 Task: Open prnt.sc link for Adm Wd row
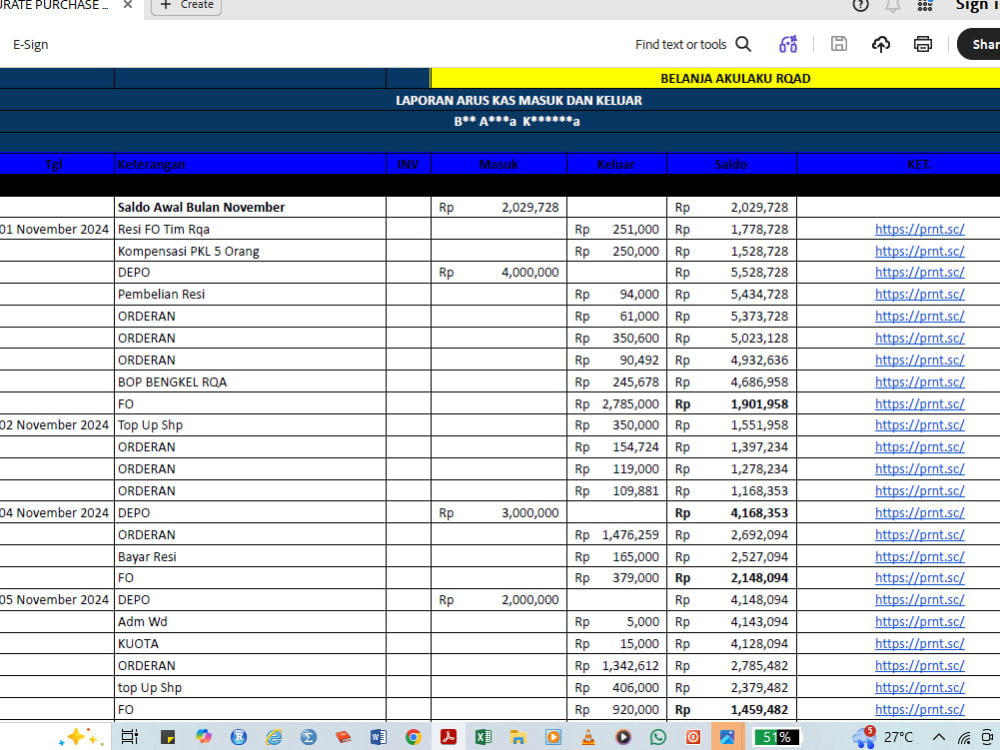(x=919, y=621)
